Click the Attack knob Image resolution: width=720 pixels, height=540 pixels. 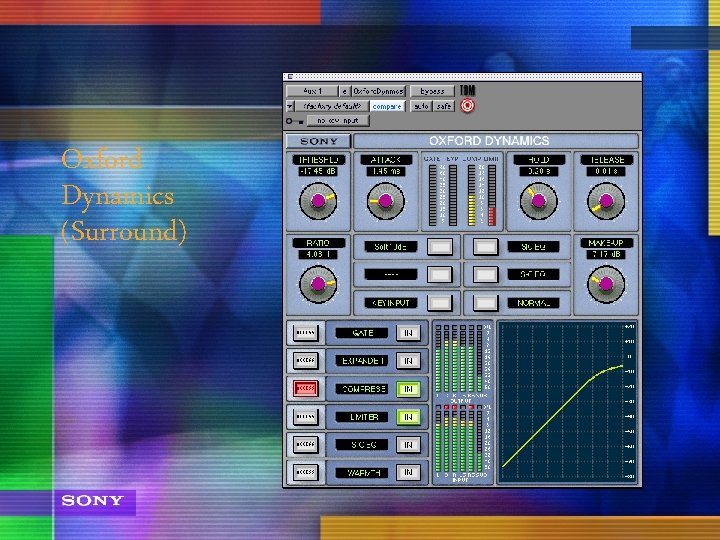click(x=385, y=201)
